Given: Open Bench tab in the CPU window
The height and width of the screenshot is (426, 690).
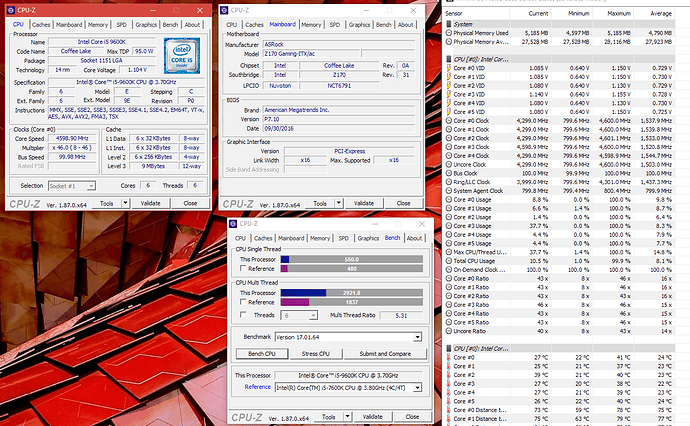Looking at the screenshot, I should tap(170, 25).
